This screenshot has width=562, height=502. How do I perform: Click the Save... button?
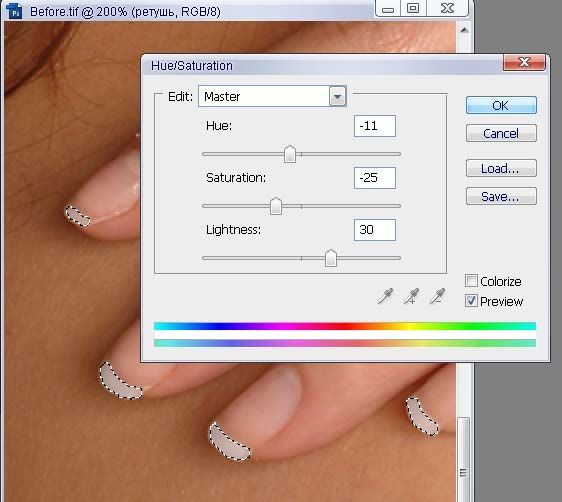501,196
